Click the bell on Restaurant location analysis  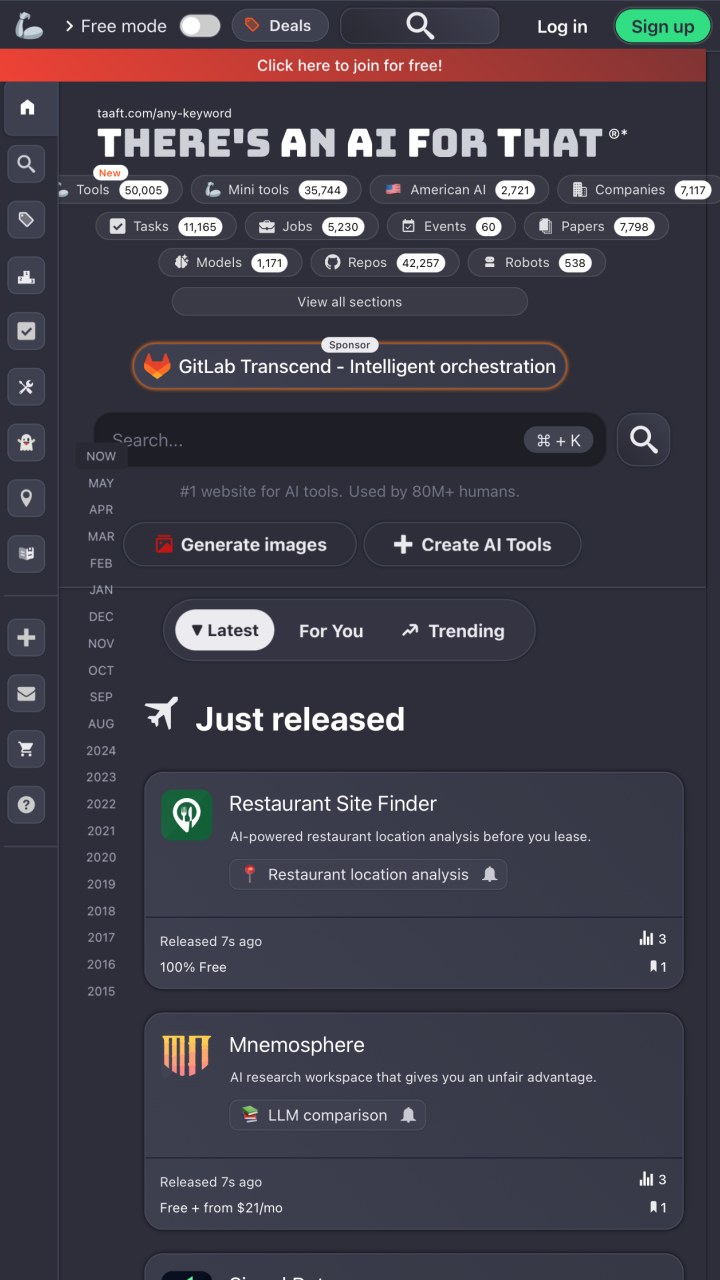(x=490, y=874)
